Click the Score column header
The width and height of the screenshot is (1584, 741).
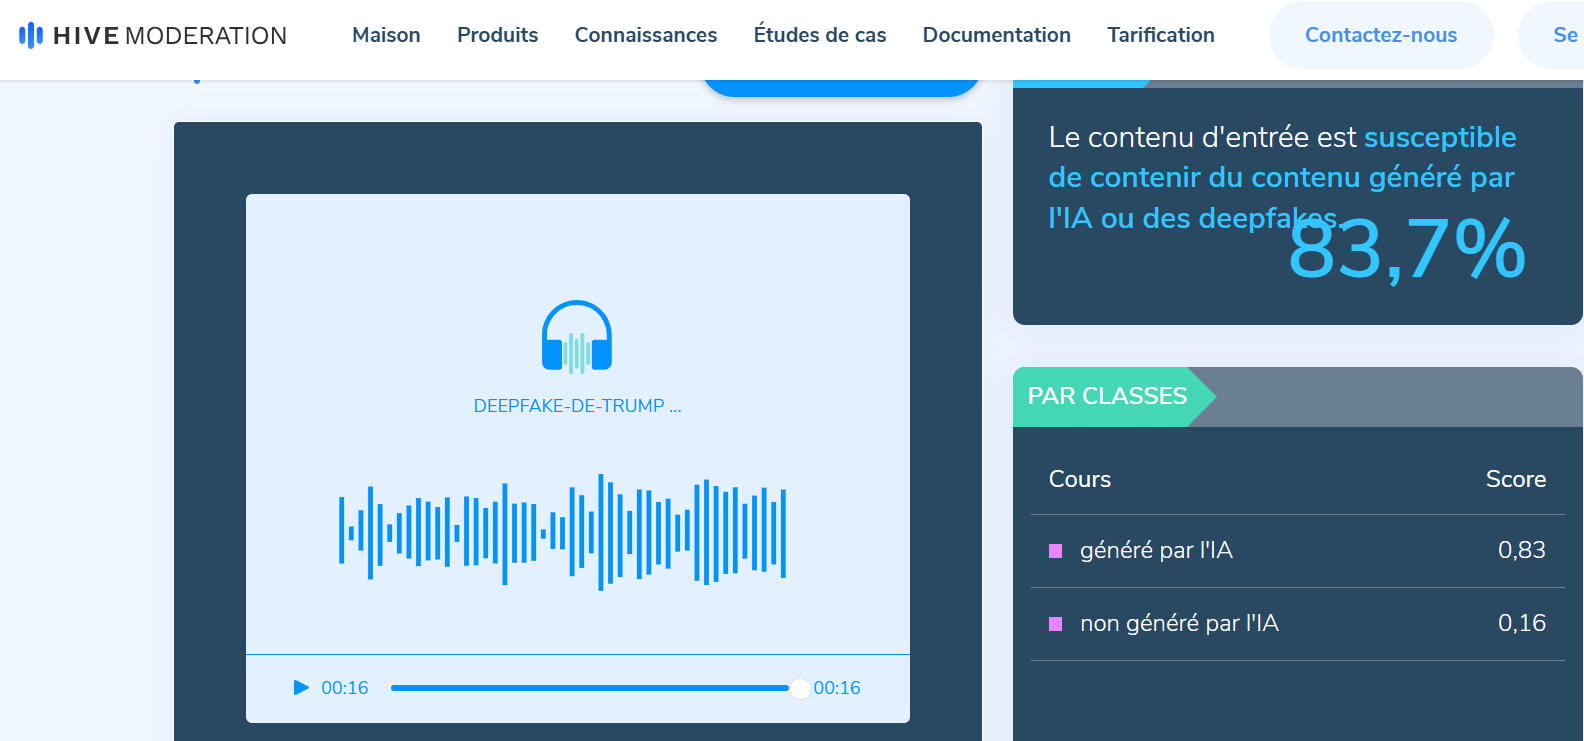pos(1515,479)
